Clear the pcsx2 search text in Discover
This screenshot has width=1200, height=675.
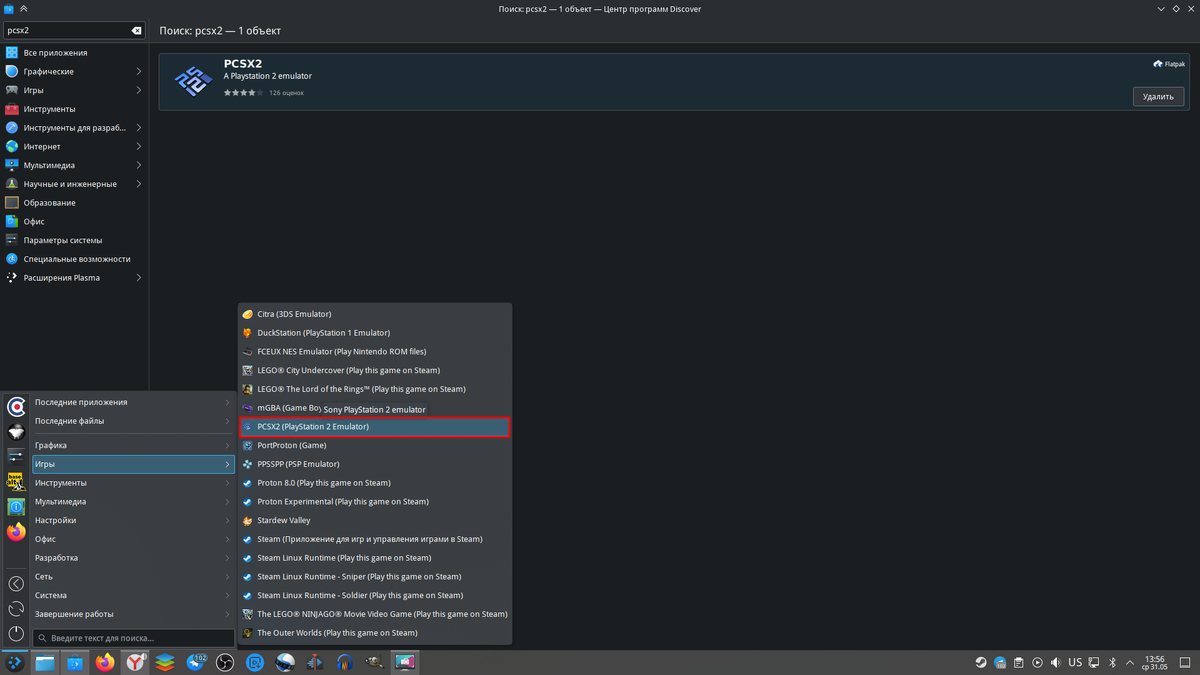point(137,31)
